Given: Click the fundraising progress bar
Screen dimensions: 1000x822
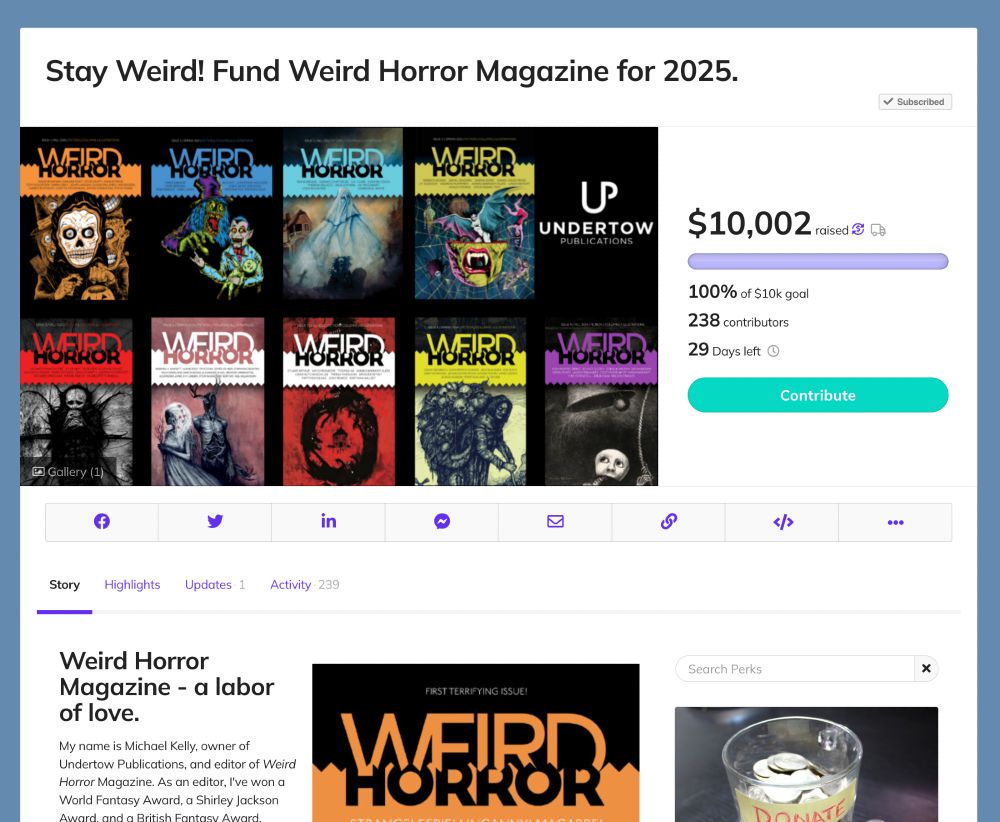Looking at the screenshot, I should pos(818,261).
